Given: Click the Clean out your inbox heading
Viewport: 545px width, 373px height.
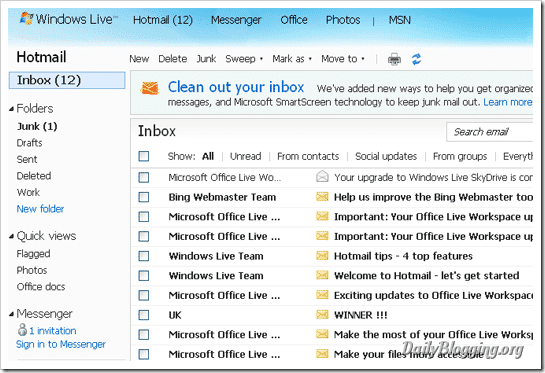Looking at the screenshot, I should click(236, 87).
